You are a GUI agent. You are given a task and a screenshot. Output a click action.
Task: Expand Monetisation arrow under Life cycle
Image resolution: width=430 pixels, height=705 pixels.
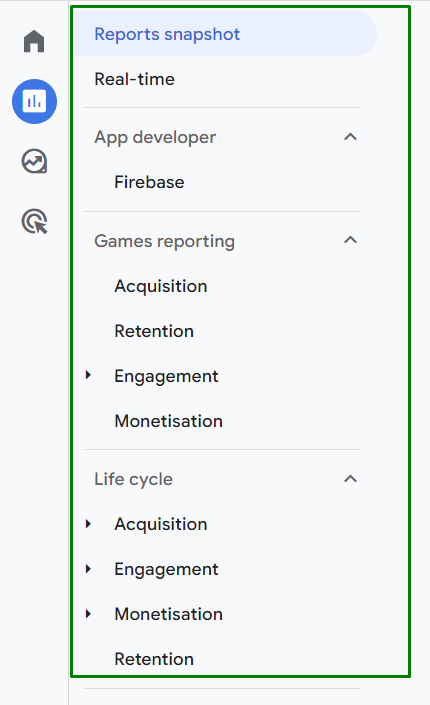click(89, 614)
